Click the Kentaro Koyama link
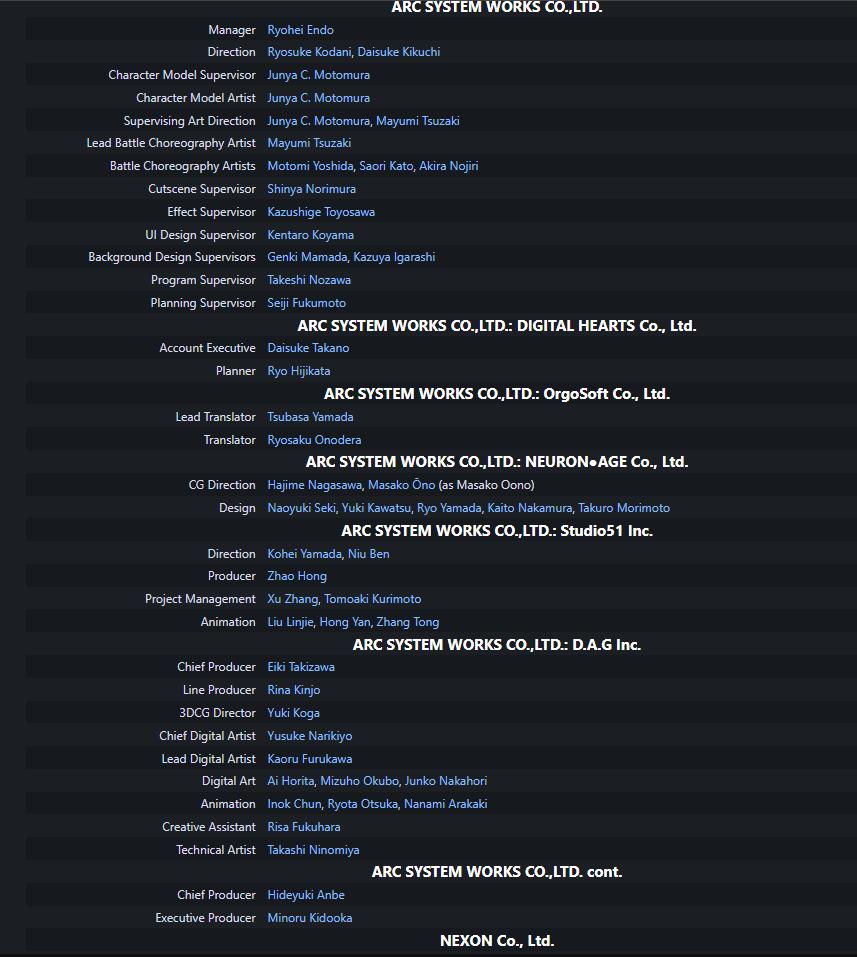Viewport: 857px width, 957px height. pos(310,235)
